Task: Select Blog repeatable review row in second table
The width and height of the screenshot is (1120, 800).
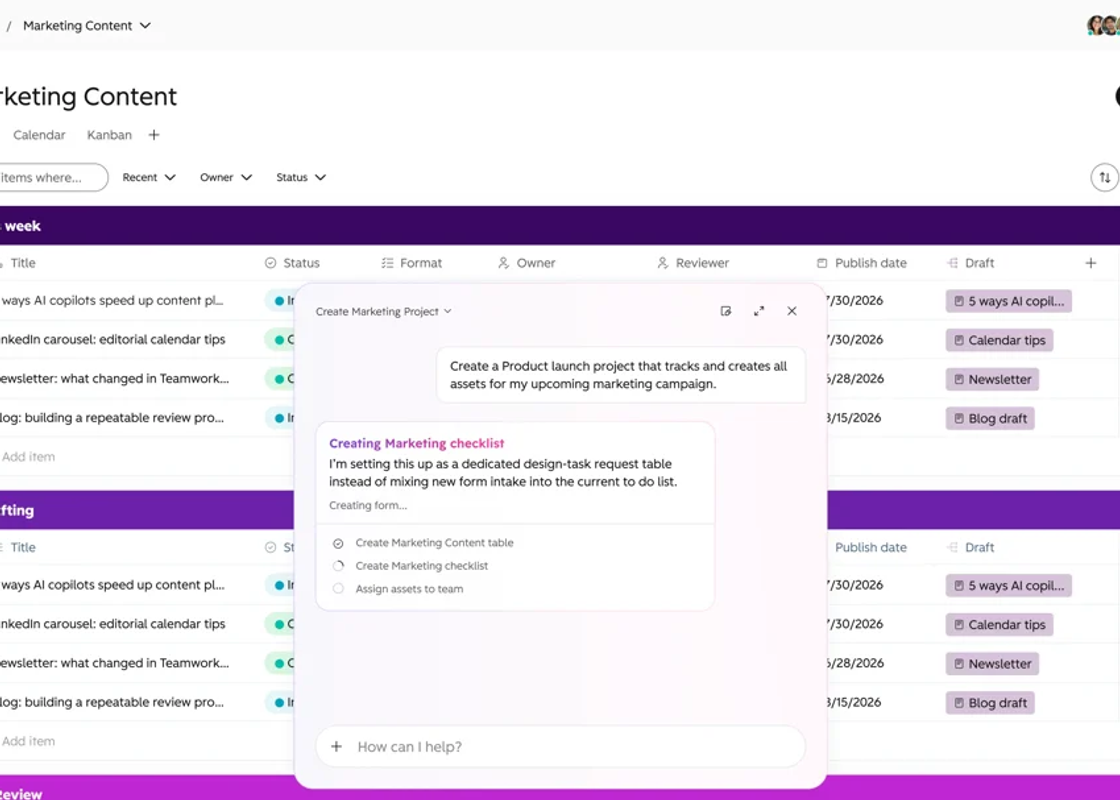Action: point(112,702)
